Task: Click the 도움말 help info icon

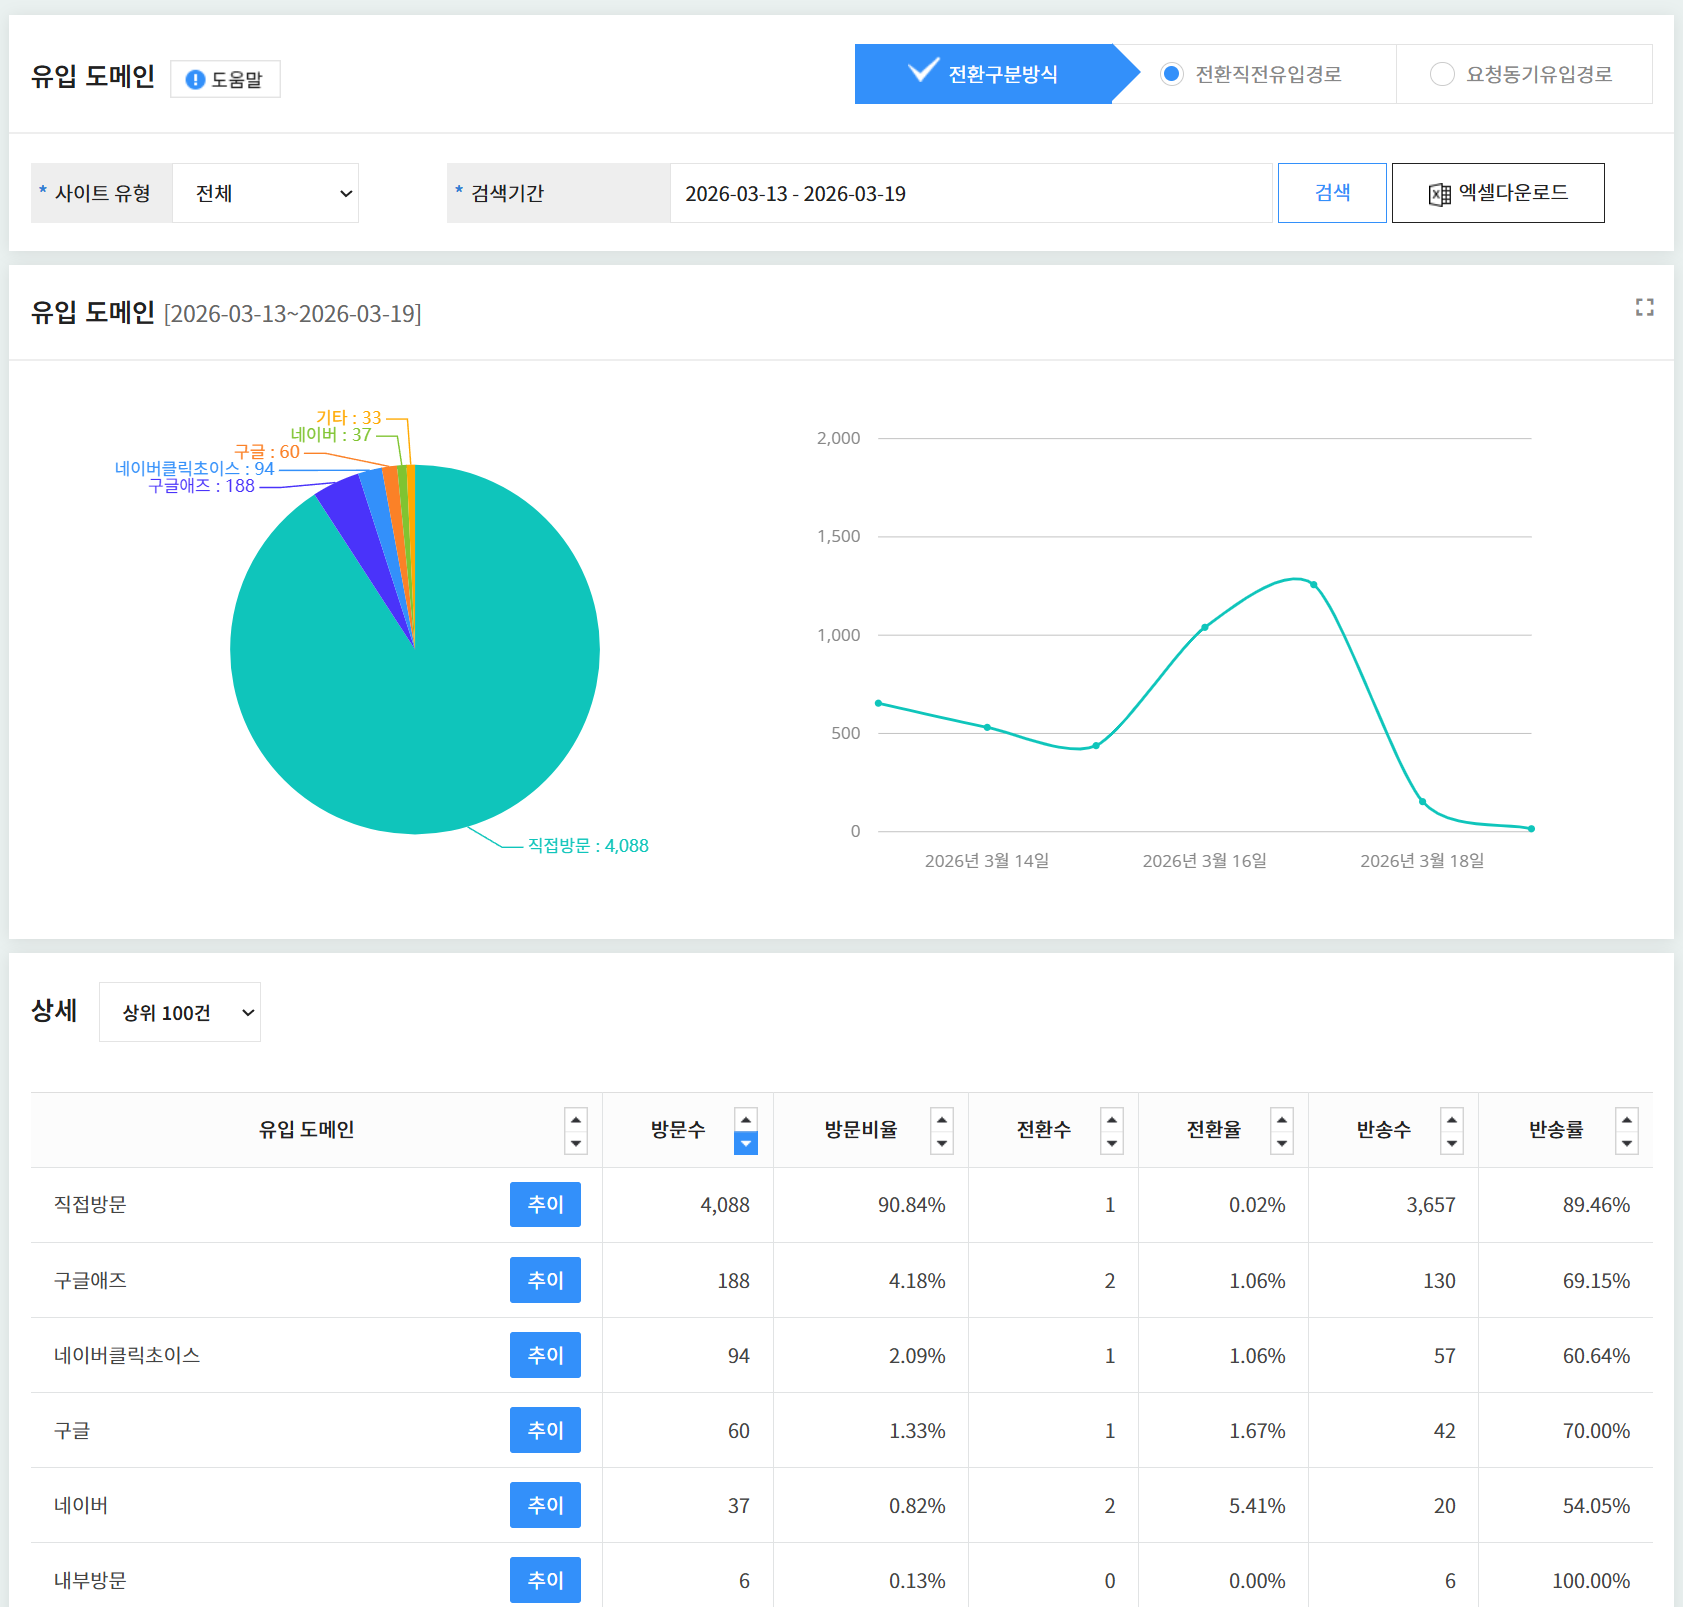Action: [x=196, y=80]
